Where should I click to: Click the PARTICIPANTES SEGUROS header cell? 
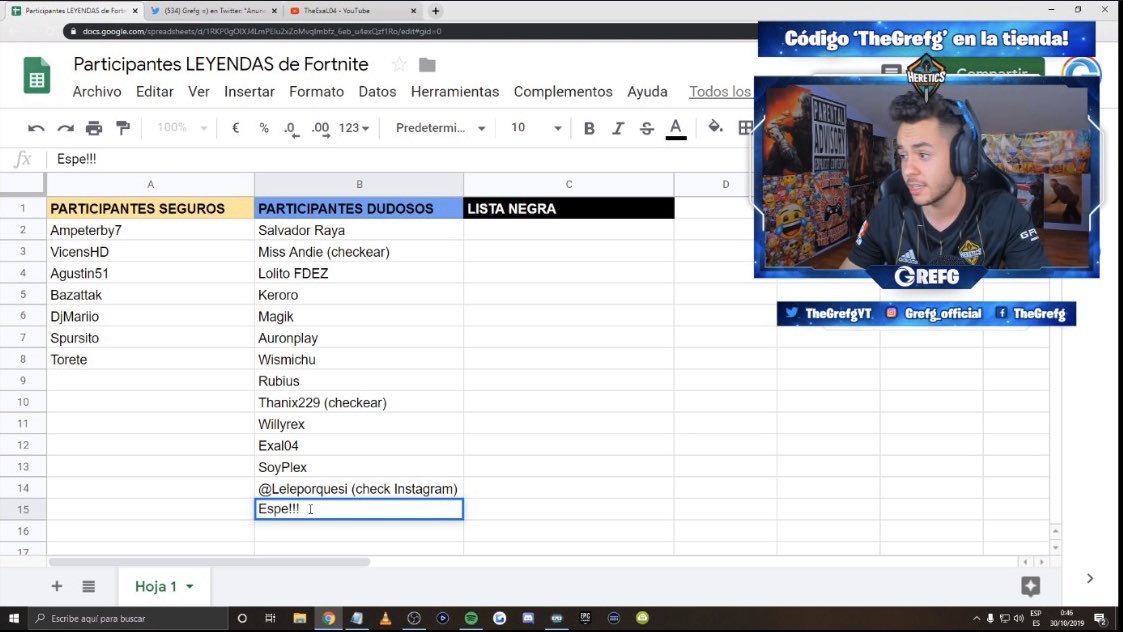pos(150,209)
